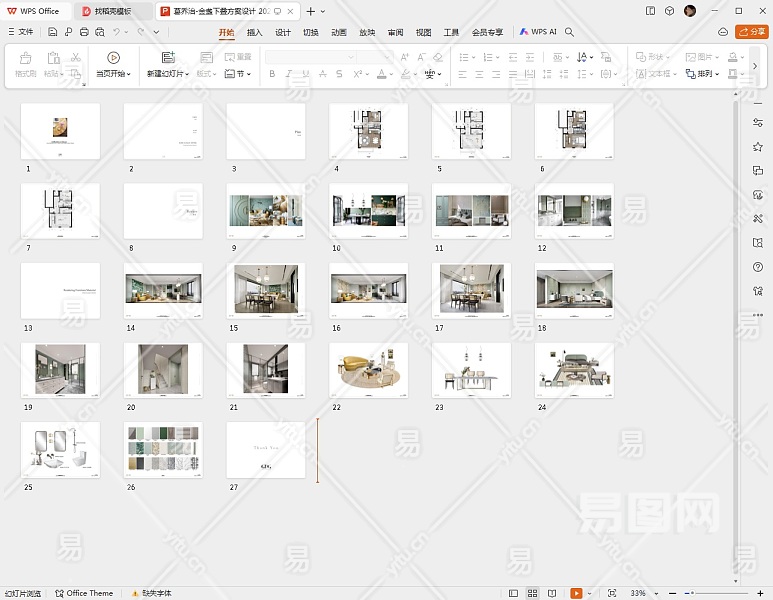Open reading view from status bar
The height and width of the screenshot is (600, 773).
pos(553,593)
